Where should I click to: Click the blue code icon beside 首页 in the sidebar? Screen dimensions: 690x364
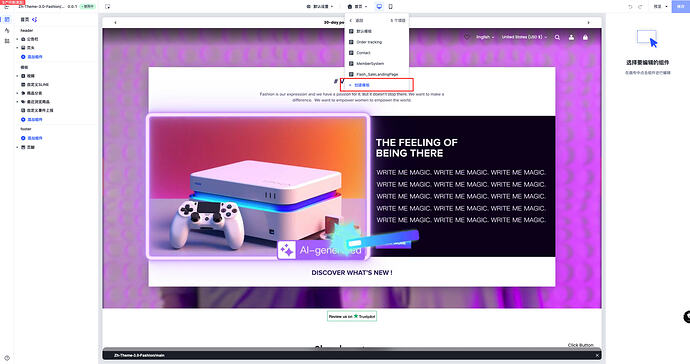tap(35, 19)
